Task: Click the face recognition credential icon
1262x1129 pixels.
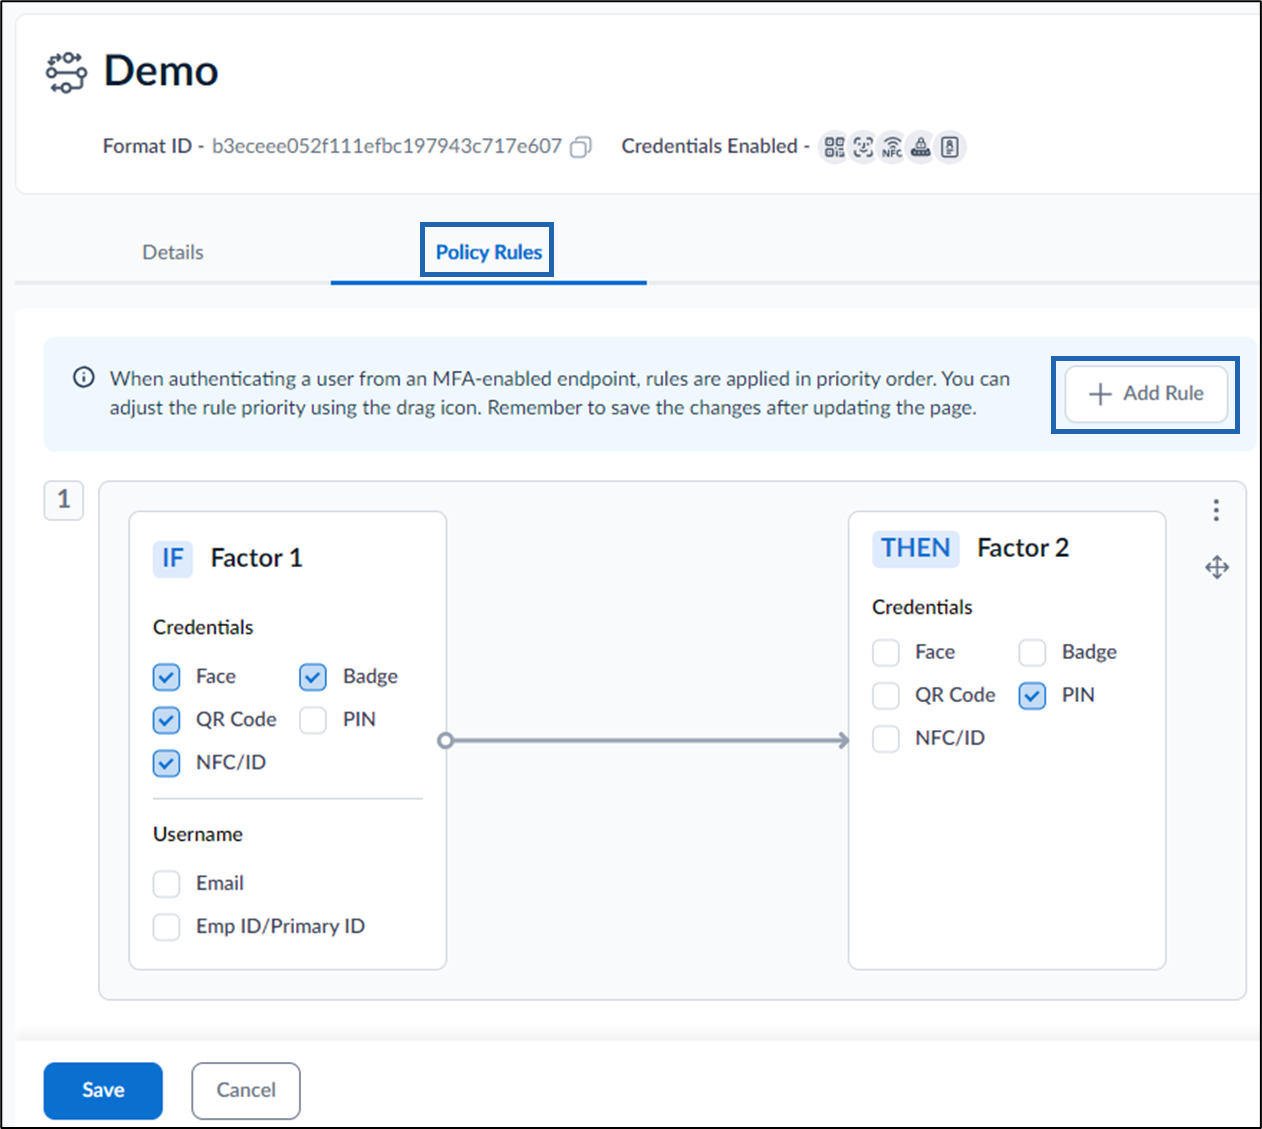Action: (x=863, y=147)
